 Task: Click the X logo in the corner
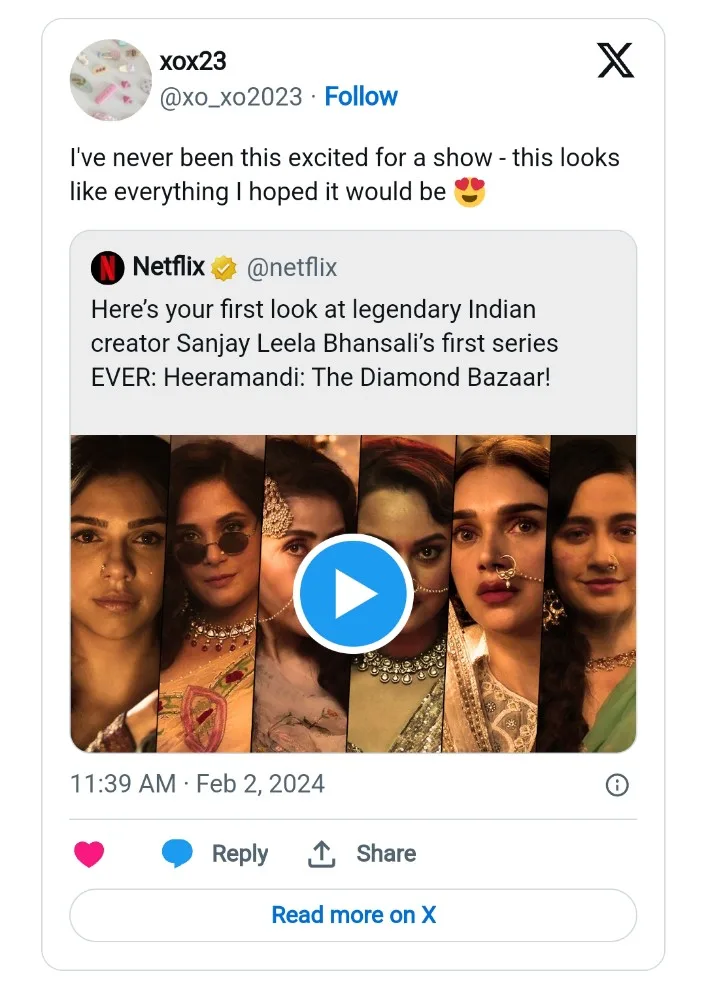click(x=615, y=60)
